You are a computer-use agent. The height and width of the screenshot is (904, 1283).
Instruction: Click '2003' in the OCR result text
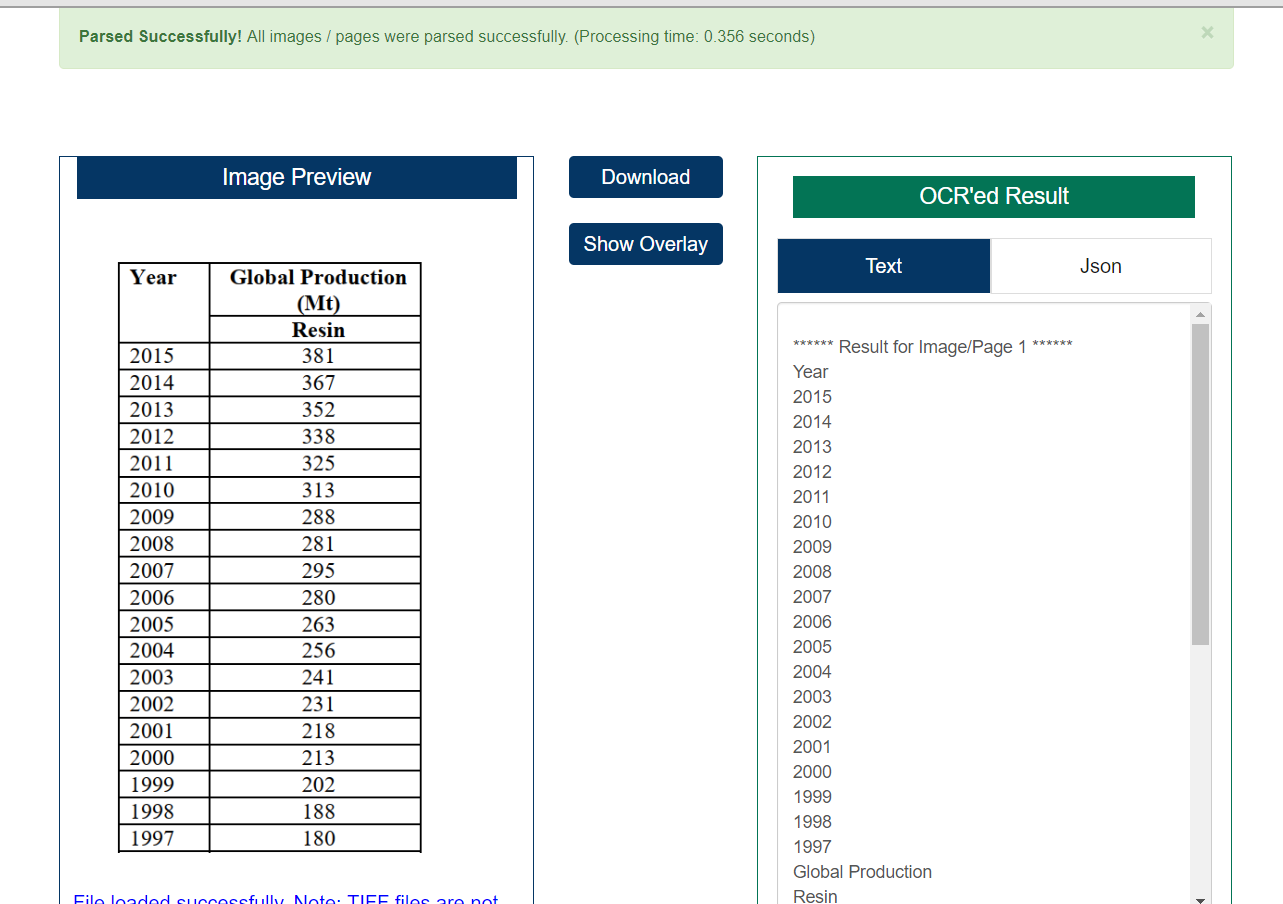pyautogui.click(x=812, y=697)
